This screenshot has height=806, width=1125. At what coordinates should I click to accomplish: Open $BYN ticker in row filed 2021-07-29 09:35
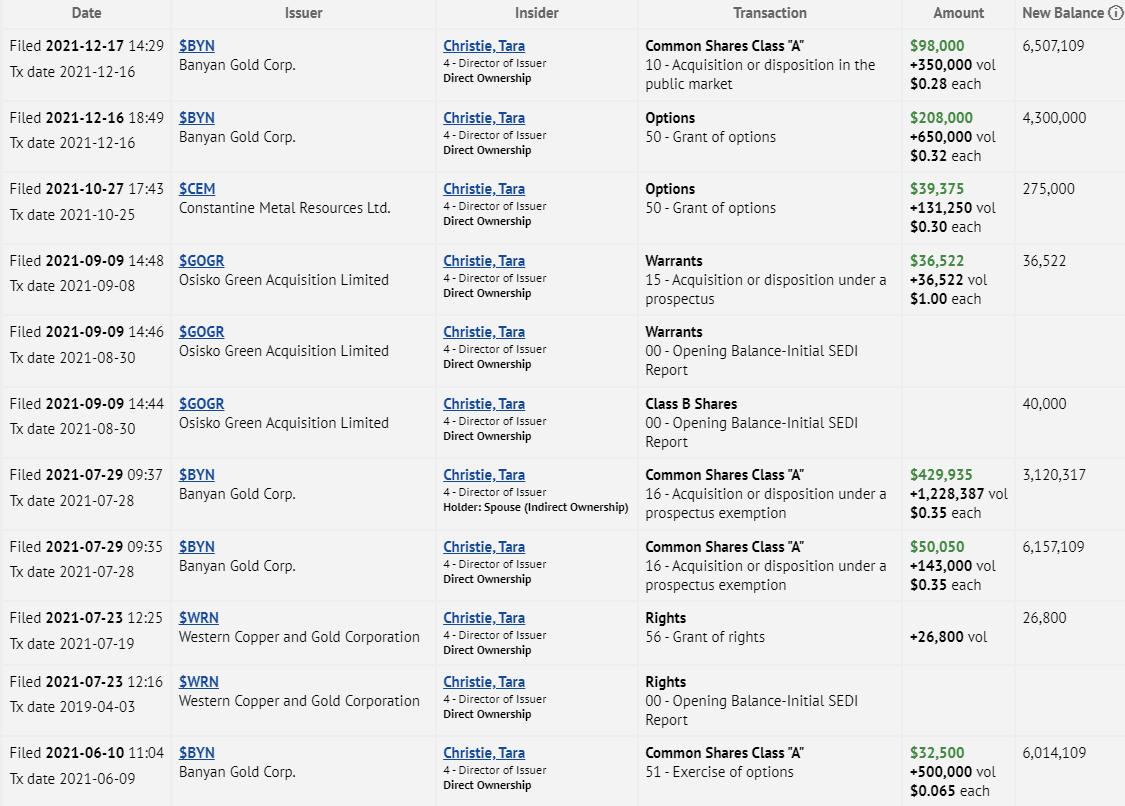(x=197, y=546)
